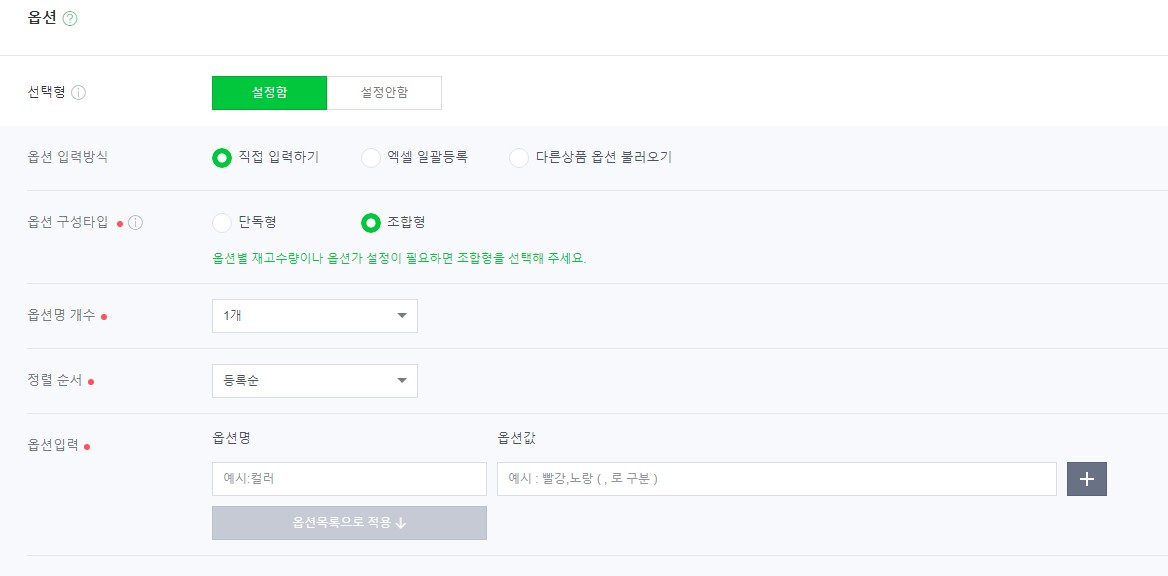1168x576 pixels.
Task: Click the dropdown arrow on the 1개 selector
Action: 402,315
